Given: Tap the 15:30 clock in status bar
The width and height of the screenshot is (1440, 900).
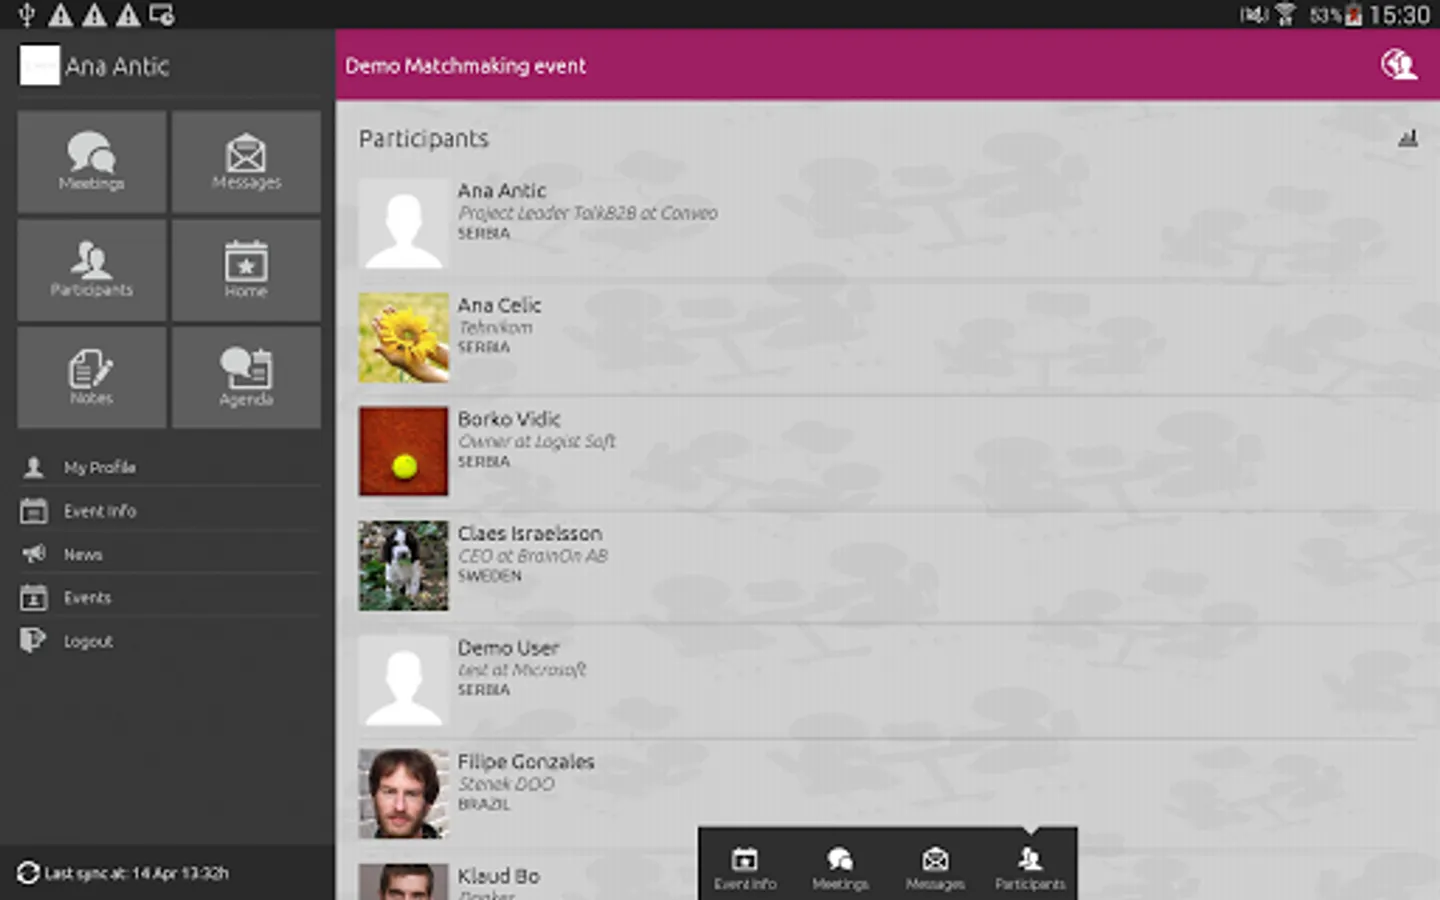Looking at the screenshot, I should coord(1400,15).
